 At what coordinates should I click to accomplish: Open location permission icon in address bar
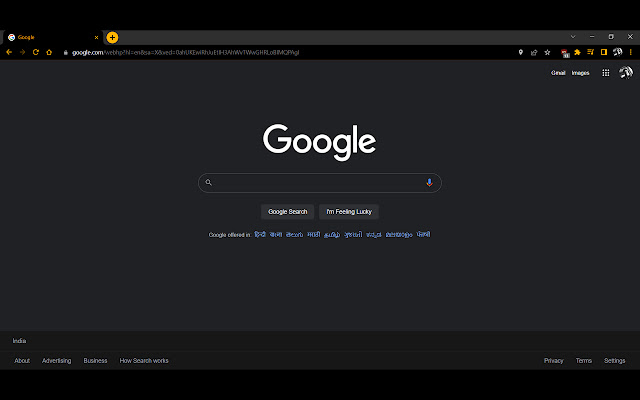click(x=520, y=52)
